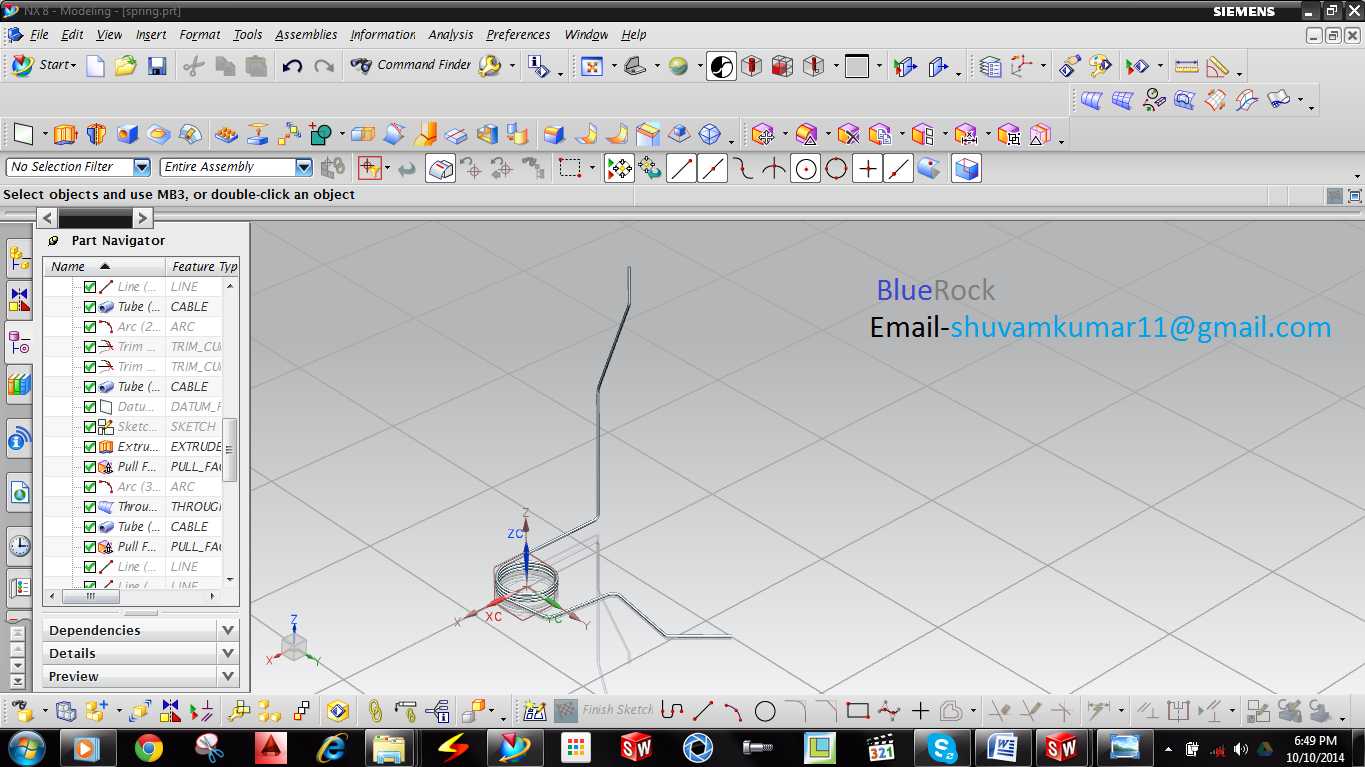Click the Command Finder binoculars icon
The width and height of the screenshot is (1365, 767).
click(x=362, y=66)
